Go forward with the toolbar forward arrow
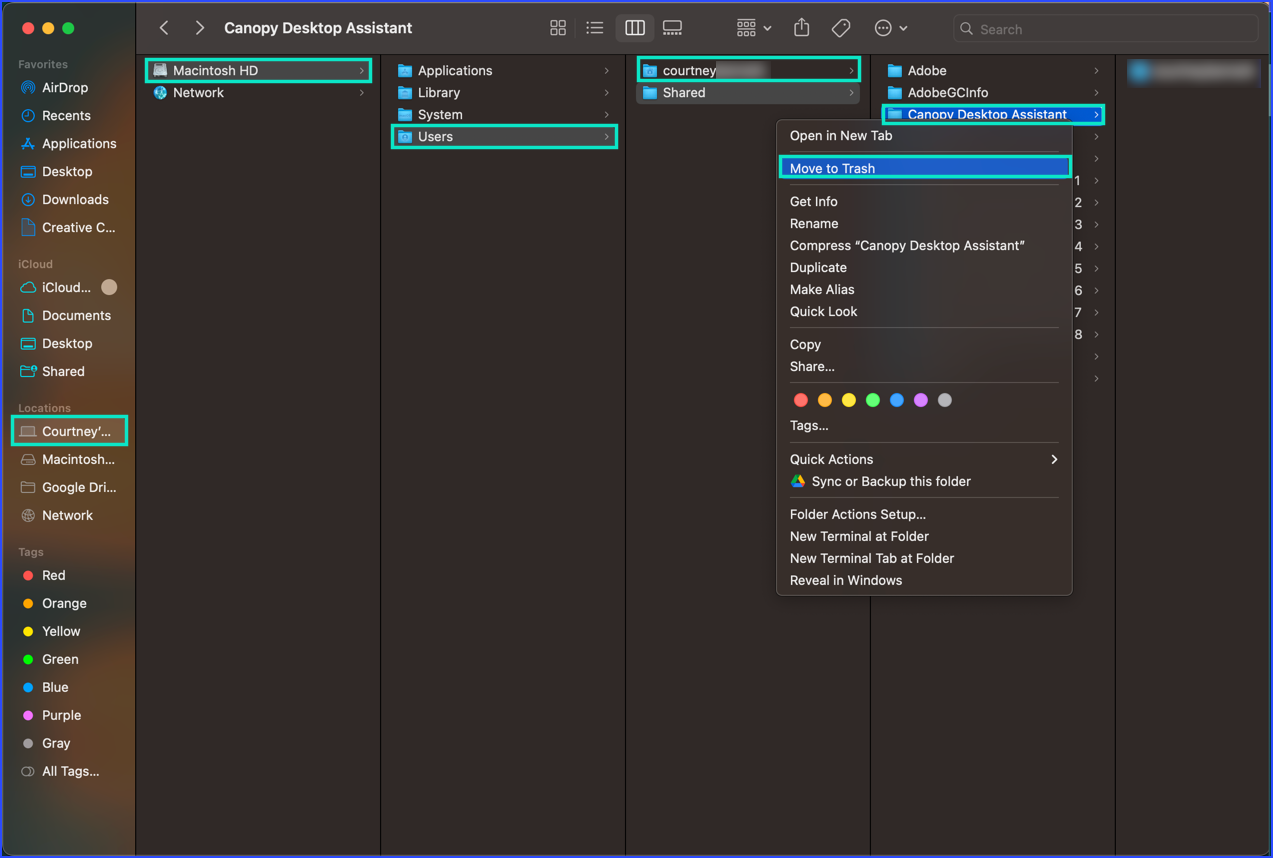Image resolution: width=1273 pixels, height=858 pixels. pyautogui.click(x=200, y=28)
